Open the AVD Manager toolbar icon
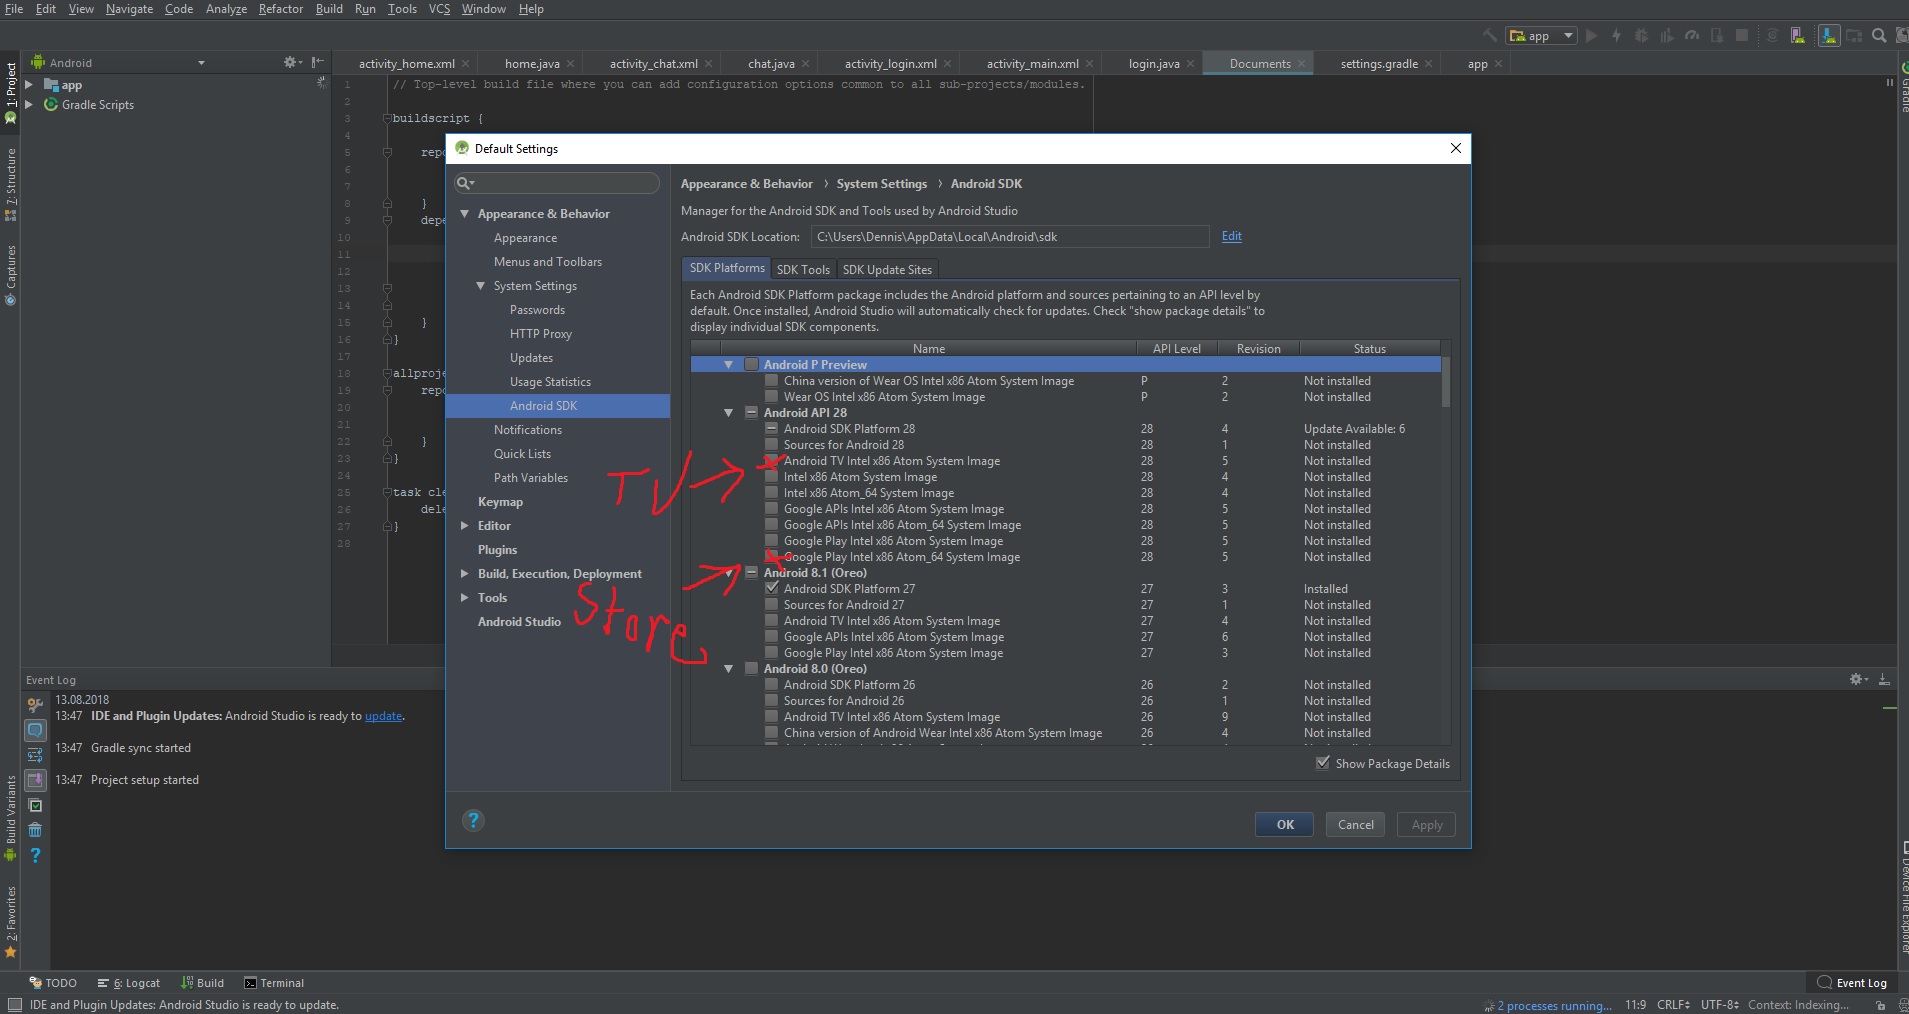The height and width of the screenshot is (1014, 1909). [x=1797, y=36]
